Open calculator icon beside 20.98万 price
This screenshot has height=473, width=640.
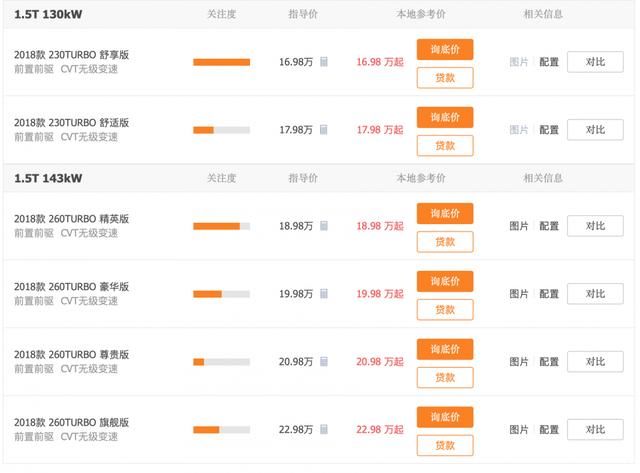pos(324,361)
